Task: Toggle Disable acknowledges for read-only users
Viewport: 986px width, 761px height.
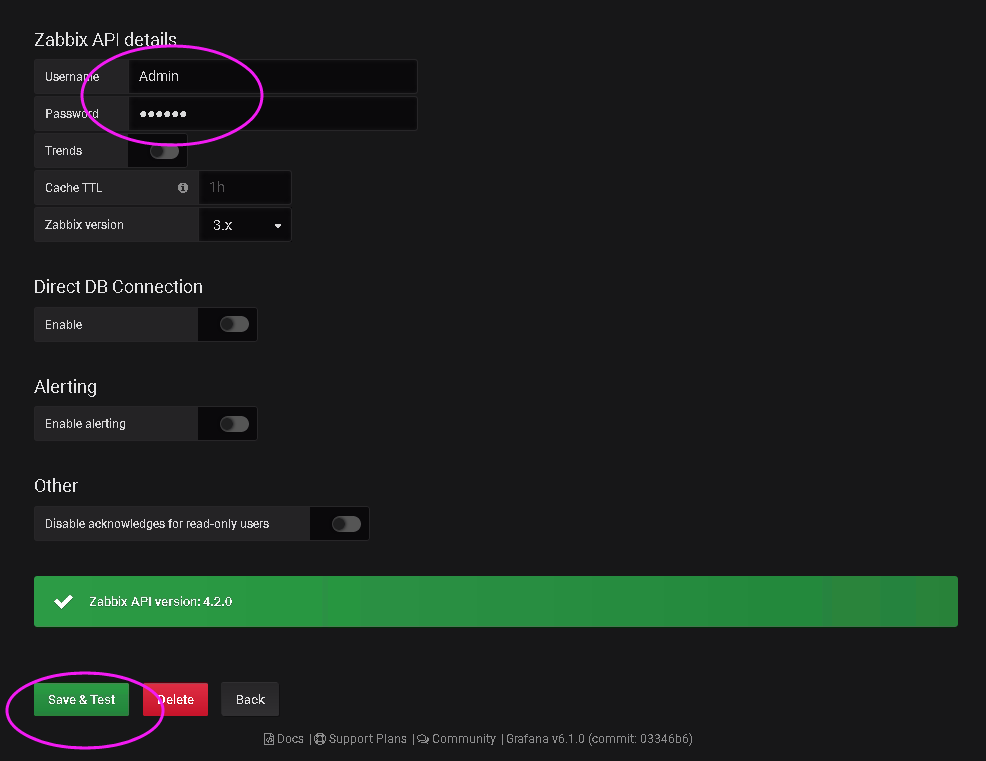Action: click(x=346, y=524)
